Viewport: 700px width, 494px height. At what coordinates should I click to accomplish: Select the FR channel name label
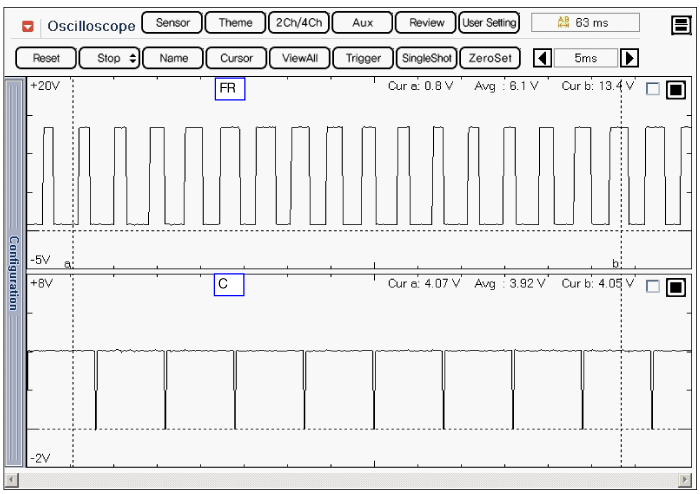230,89
